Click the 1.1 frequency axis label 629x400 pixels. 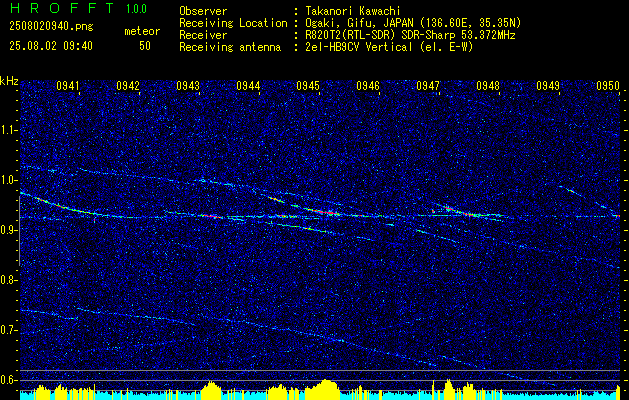[8, 130]
